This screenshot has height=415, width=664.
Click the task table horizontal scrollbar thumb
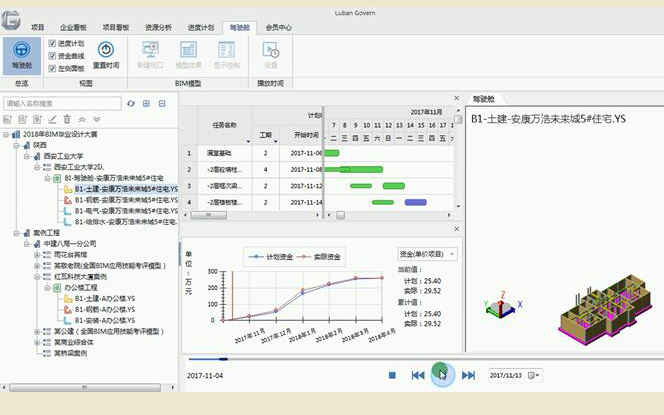(208, 215)
